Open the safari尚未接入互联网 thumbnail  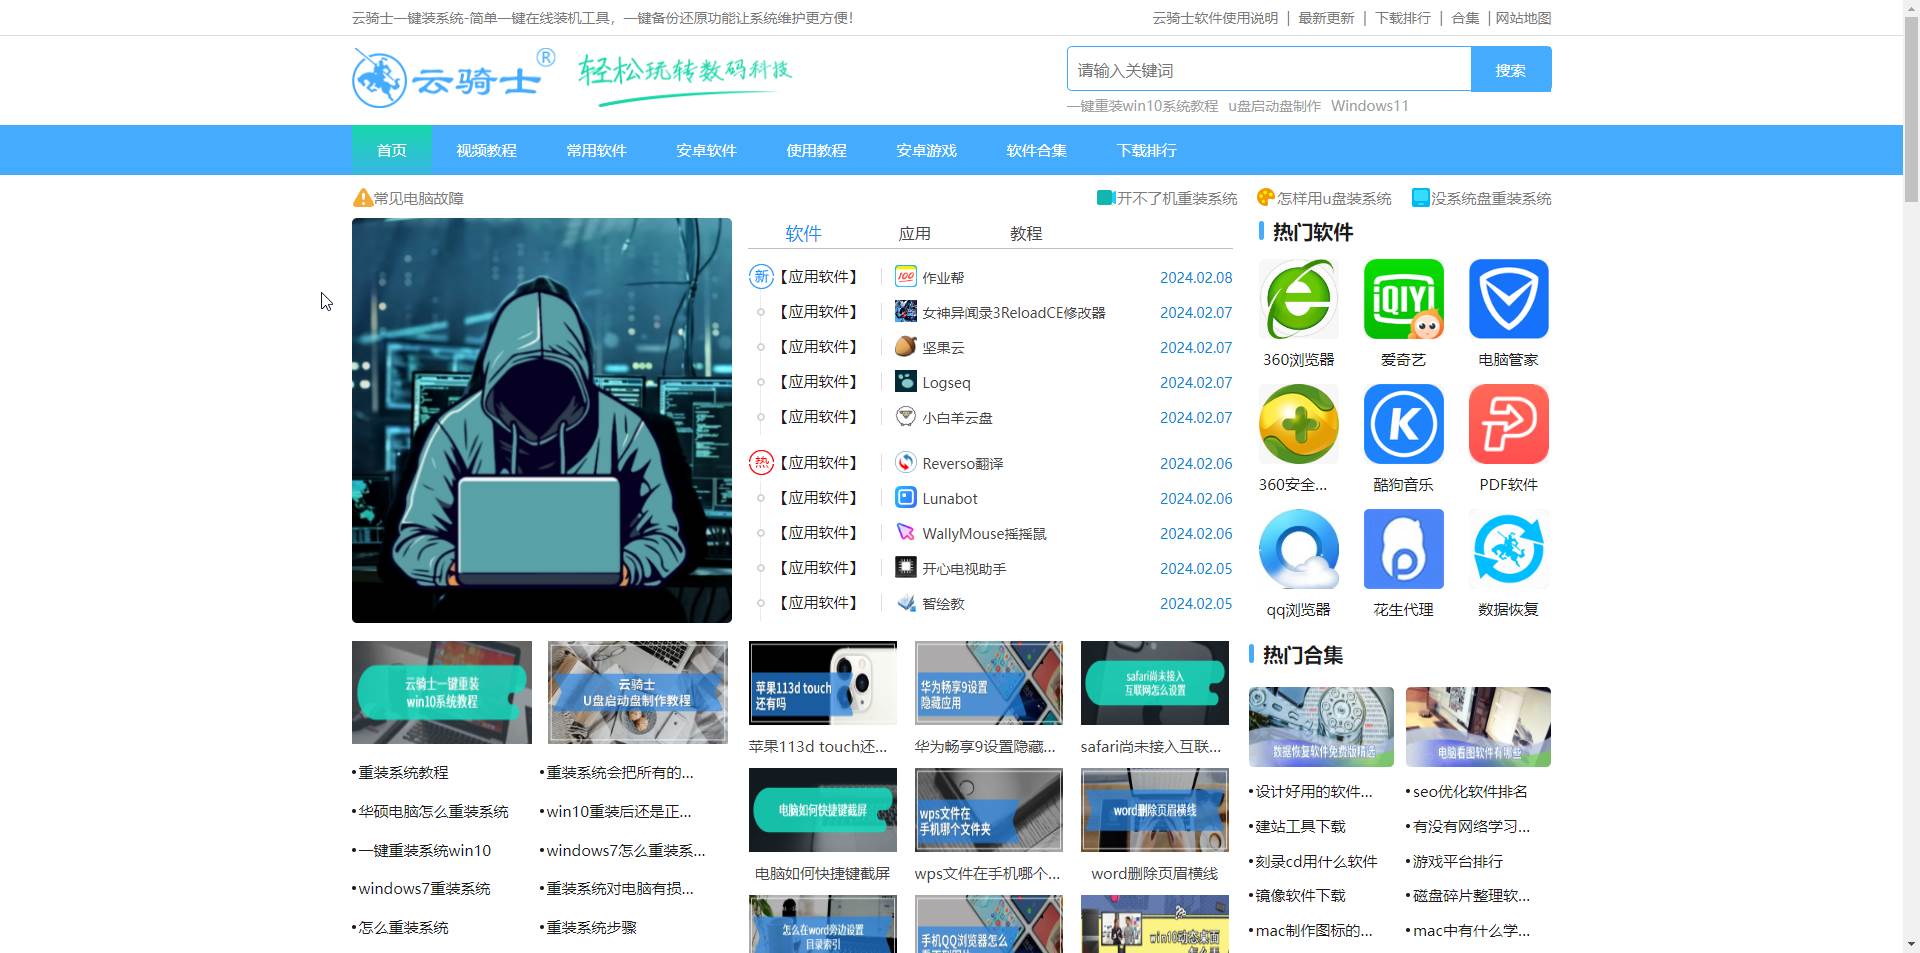click(1155, 683)
